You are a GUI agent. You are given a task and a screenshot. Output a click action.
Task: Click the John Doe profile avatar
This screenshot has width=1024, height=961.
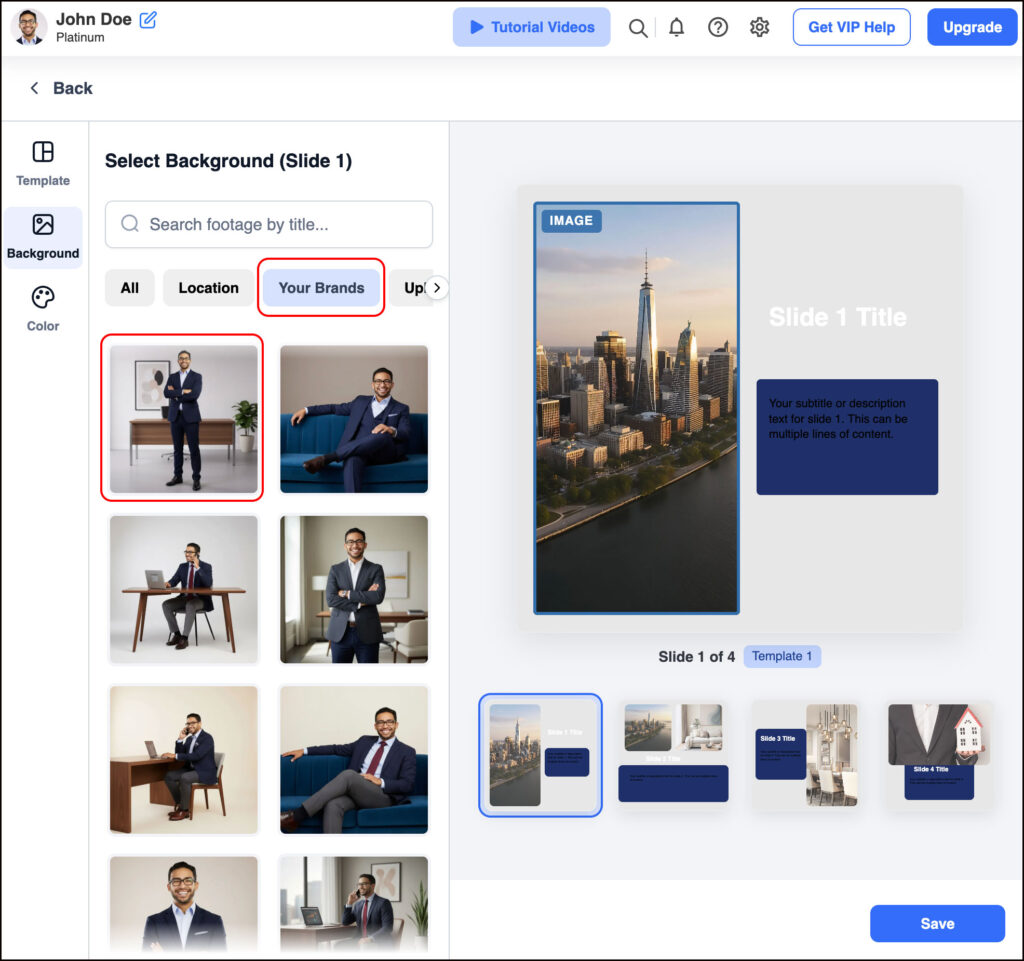[29, 27]
